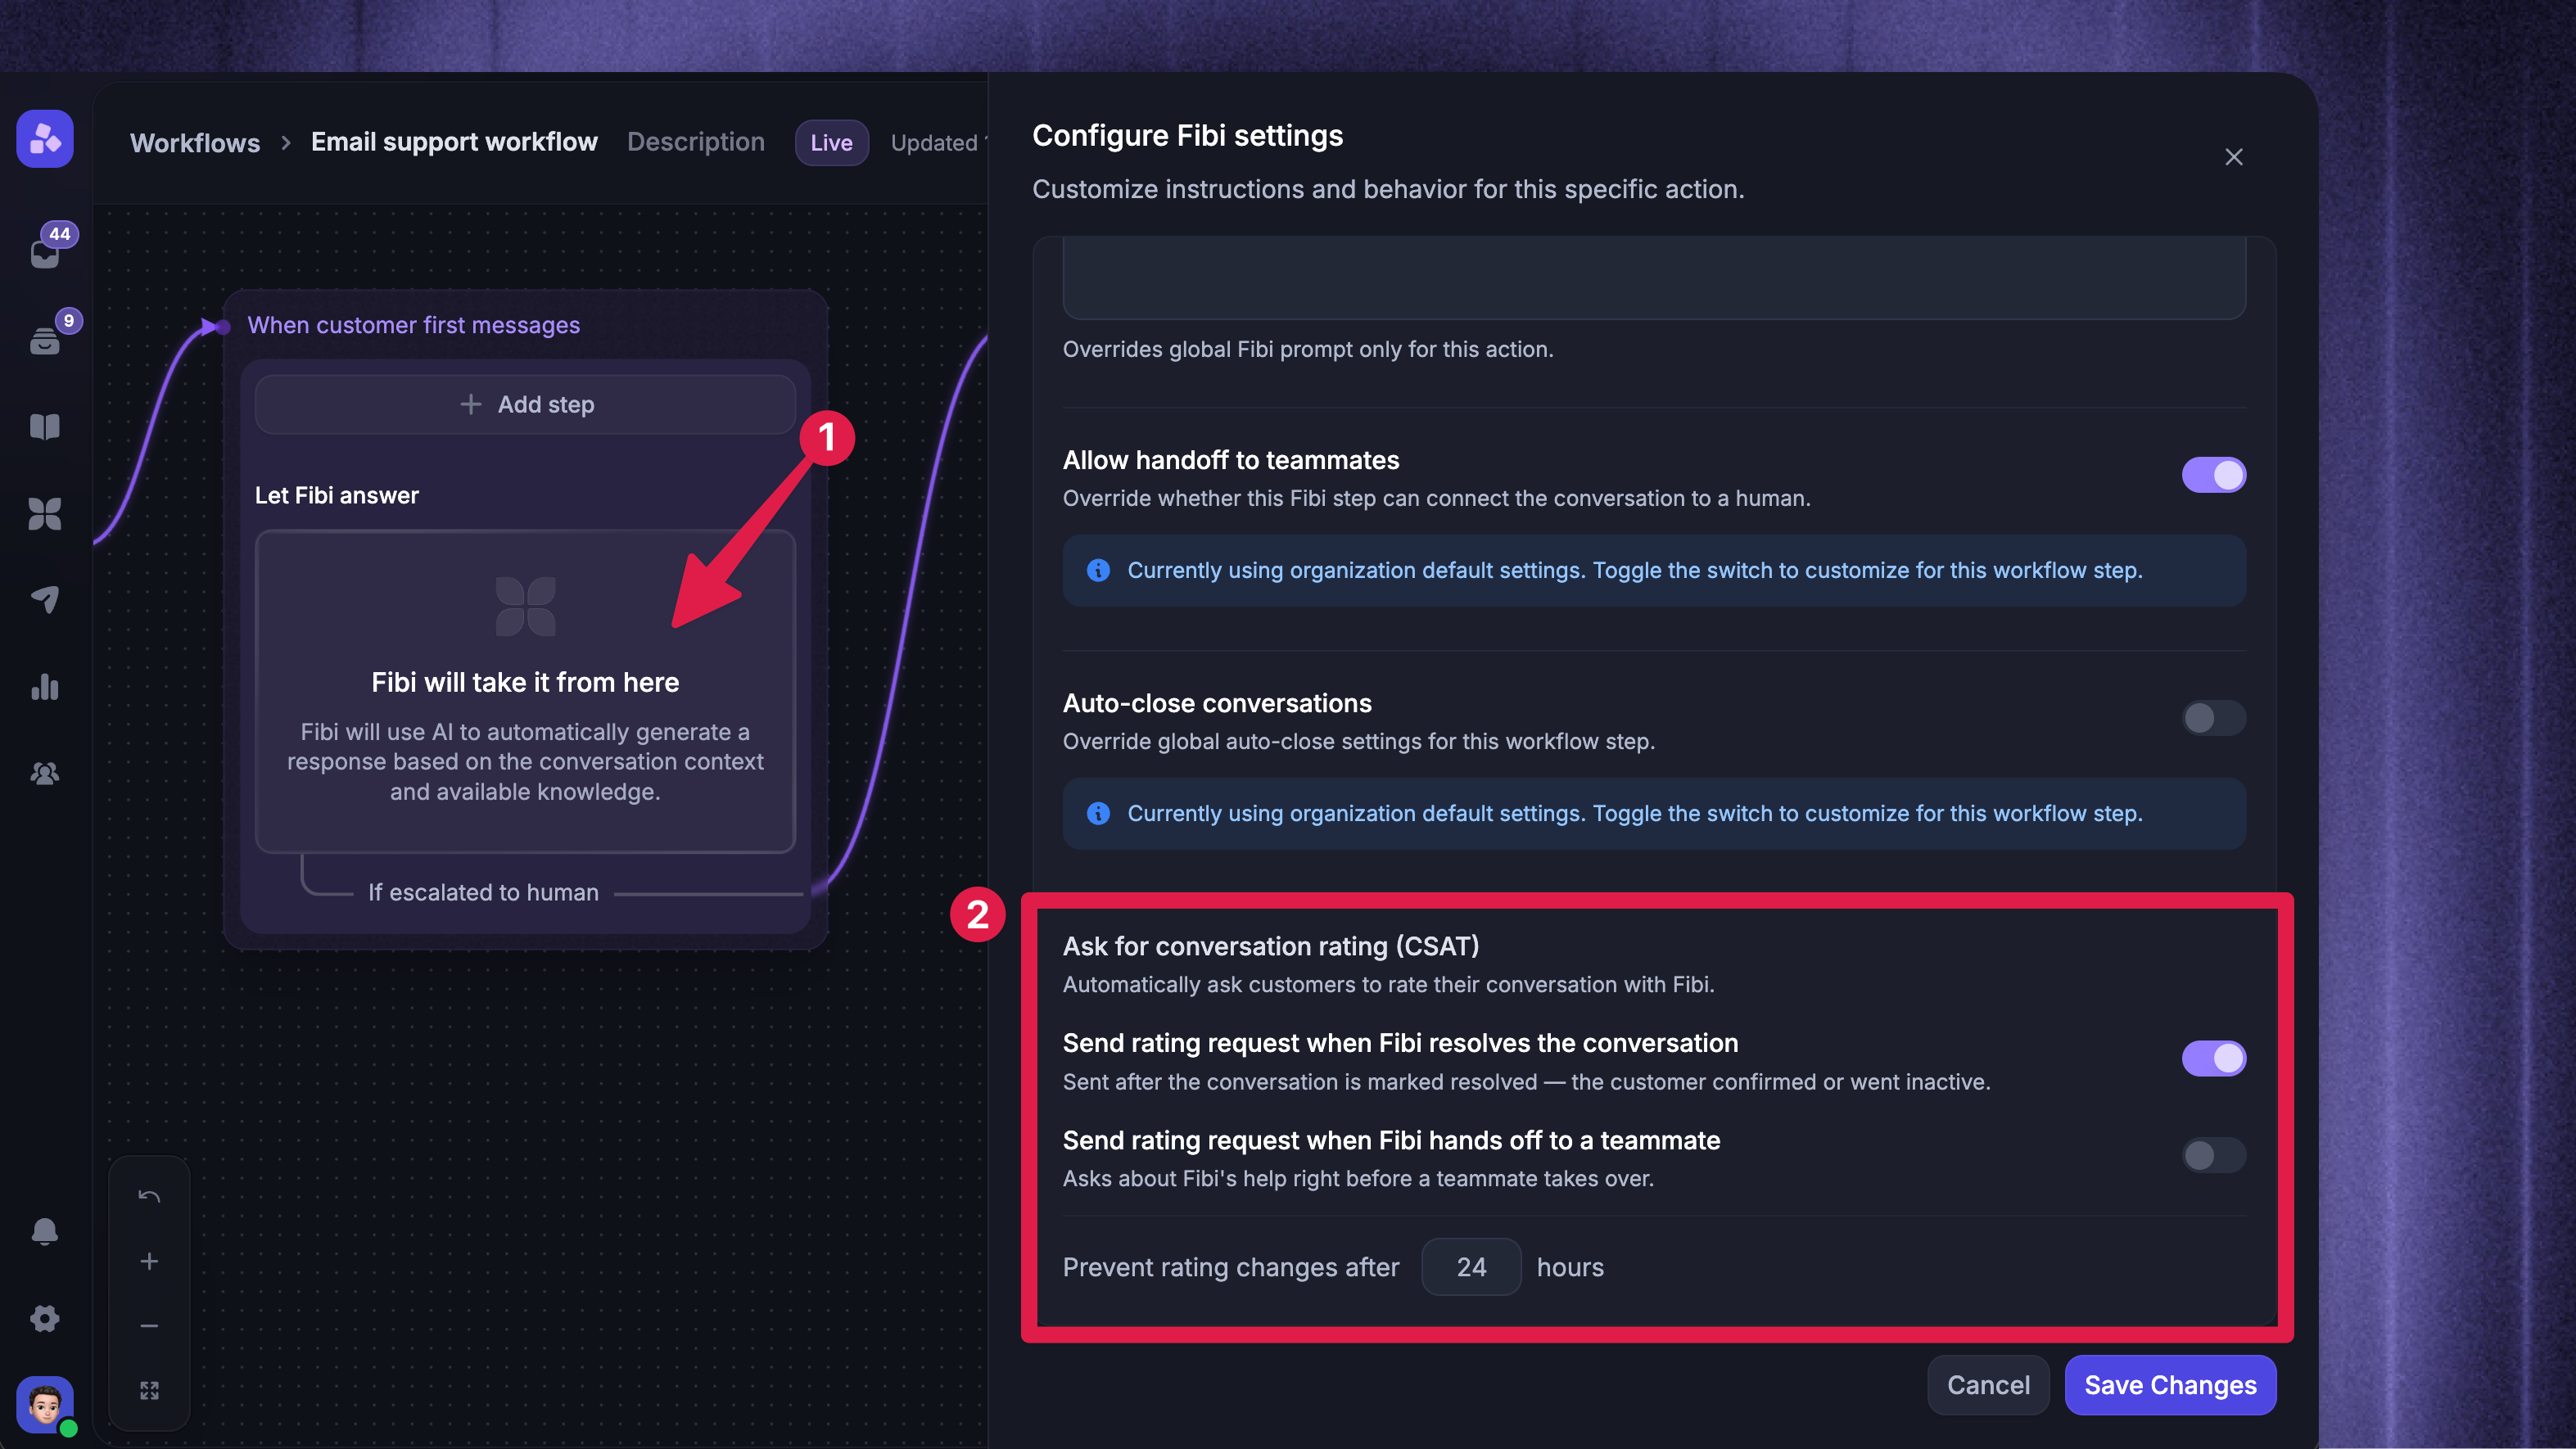Click the undo arrow in canvas controls

(149, 1197)
